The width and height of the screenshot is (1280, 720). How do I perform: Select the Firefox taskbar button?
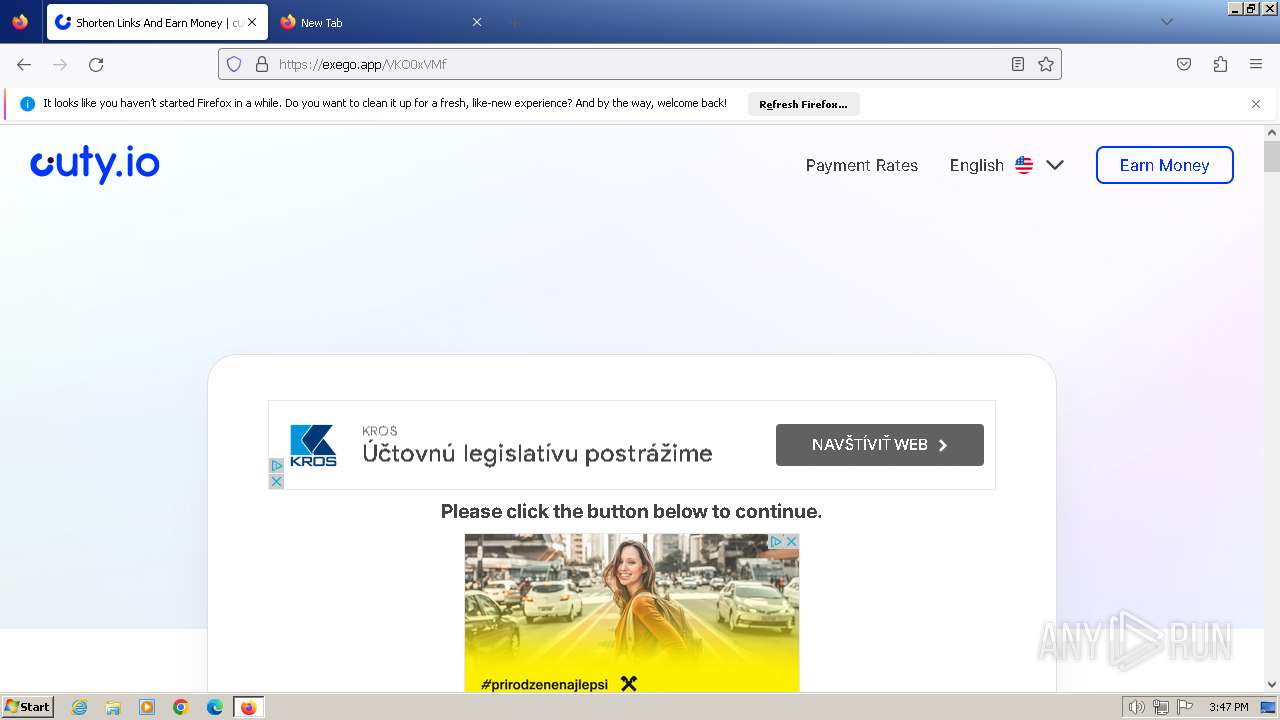point(248,707)
